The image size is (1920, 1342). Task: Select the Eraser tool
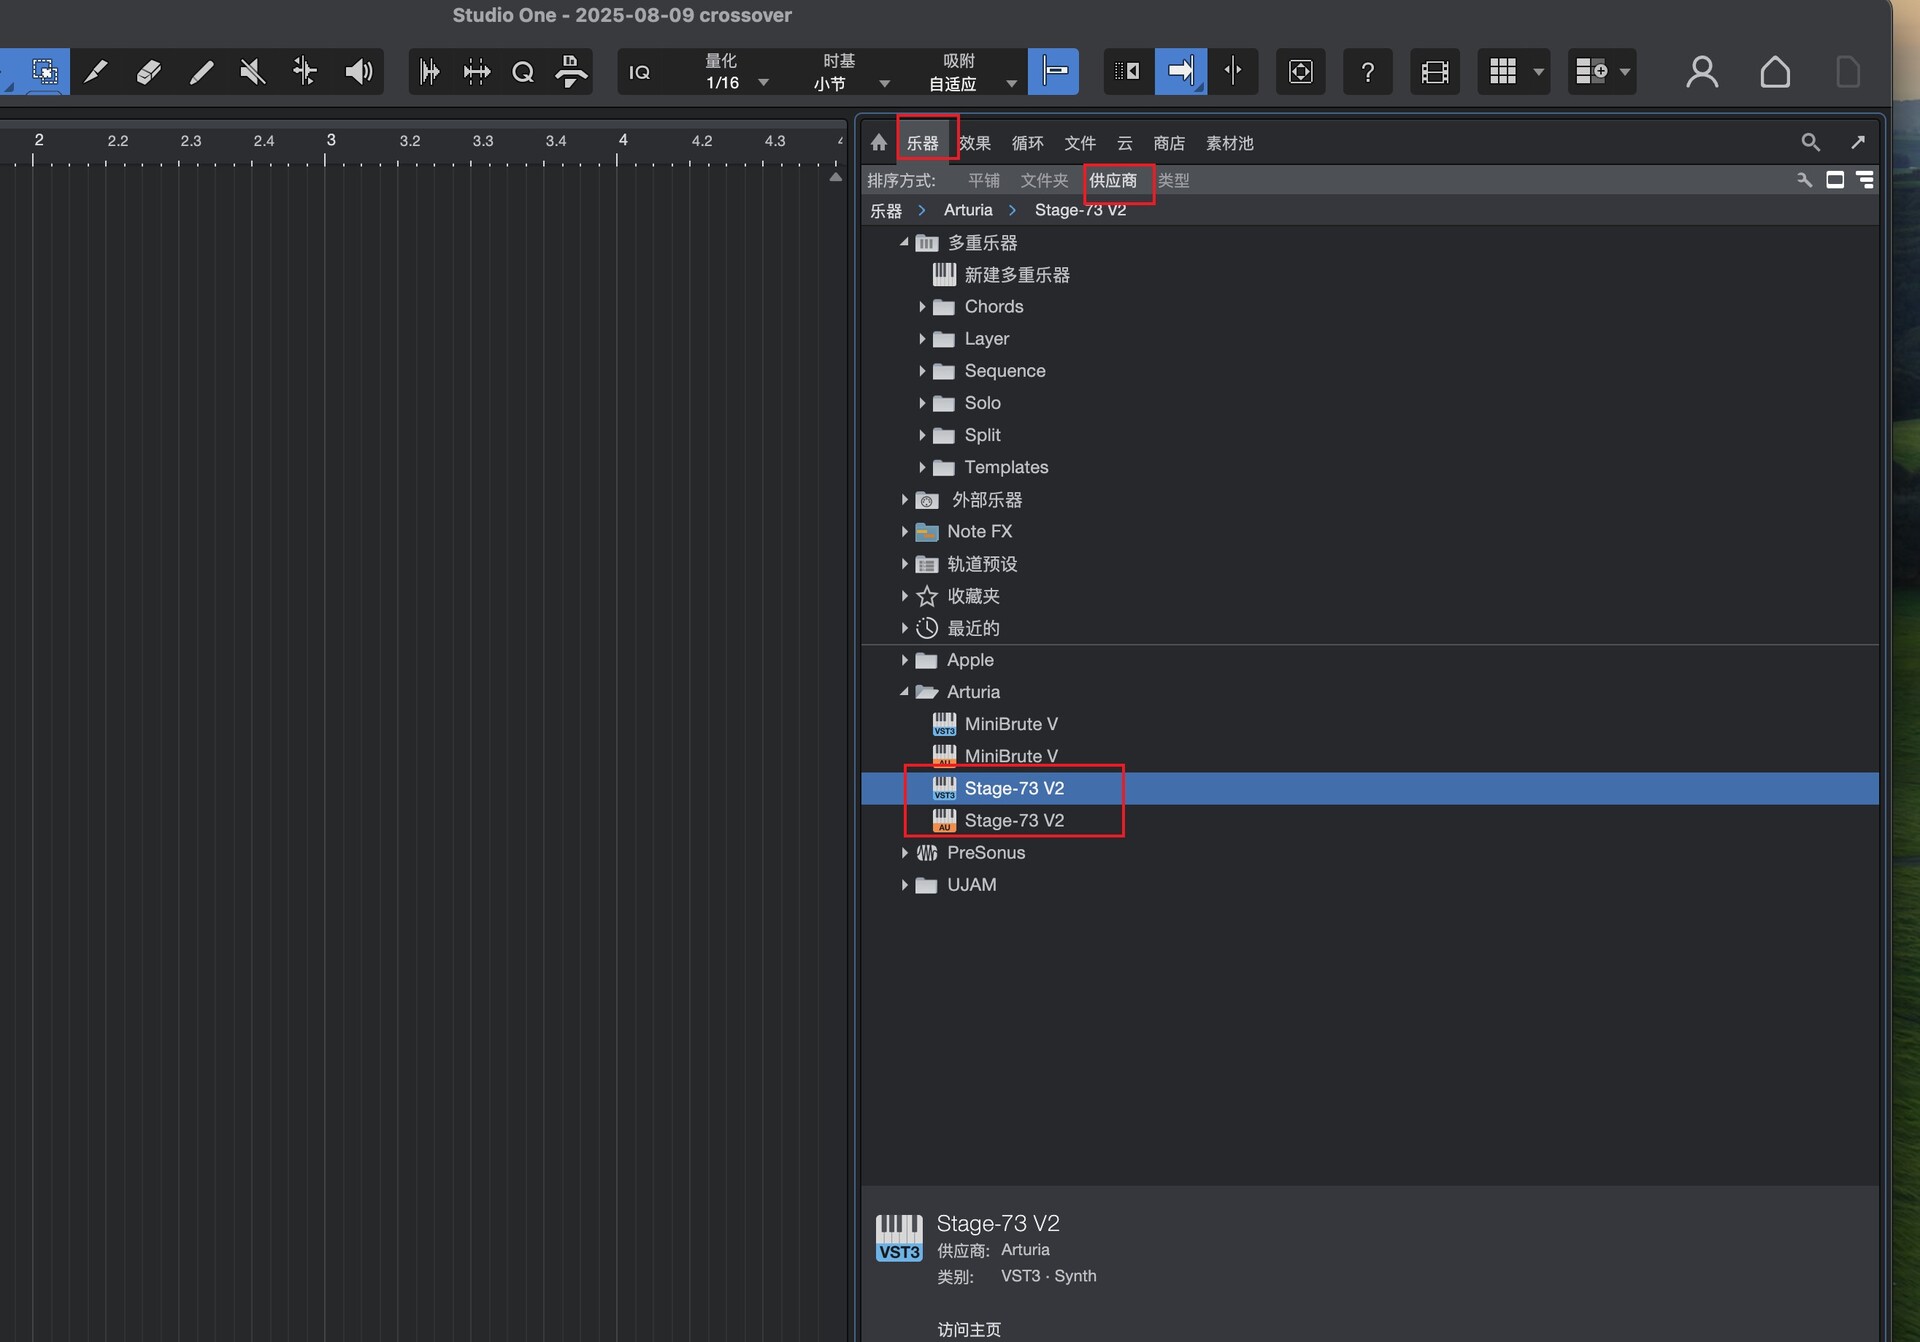click(148, 71)
